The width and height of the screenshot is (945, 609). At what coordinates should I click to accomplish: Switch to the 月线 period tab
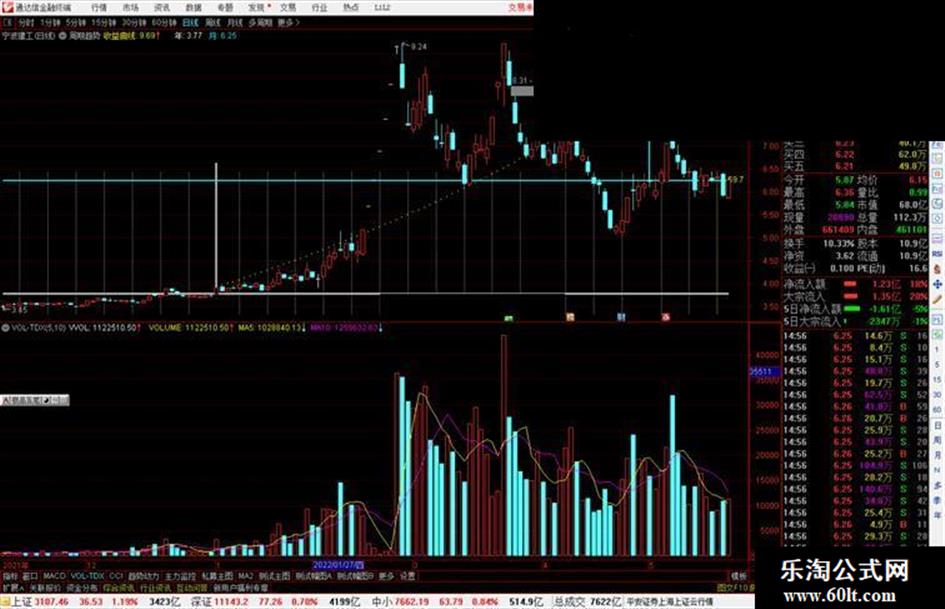(235, 23)
